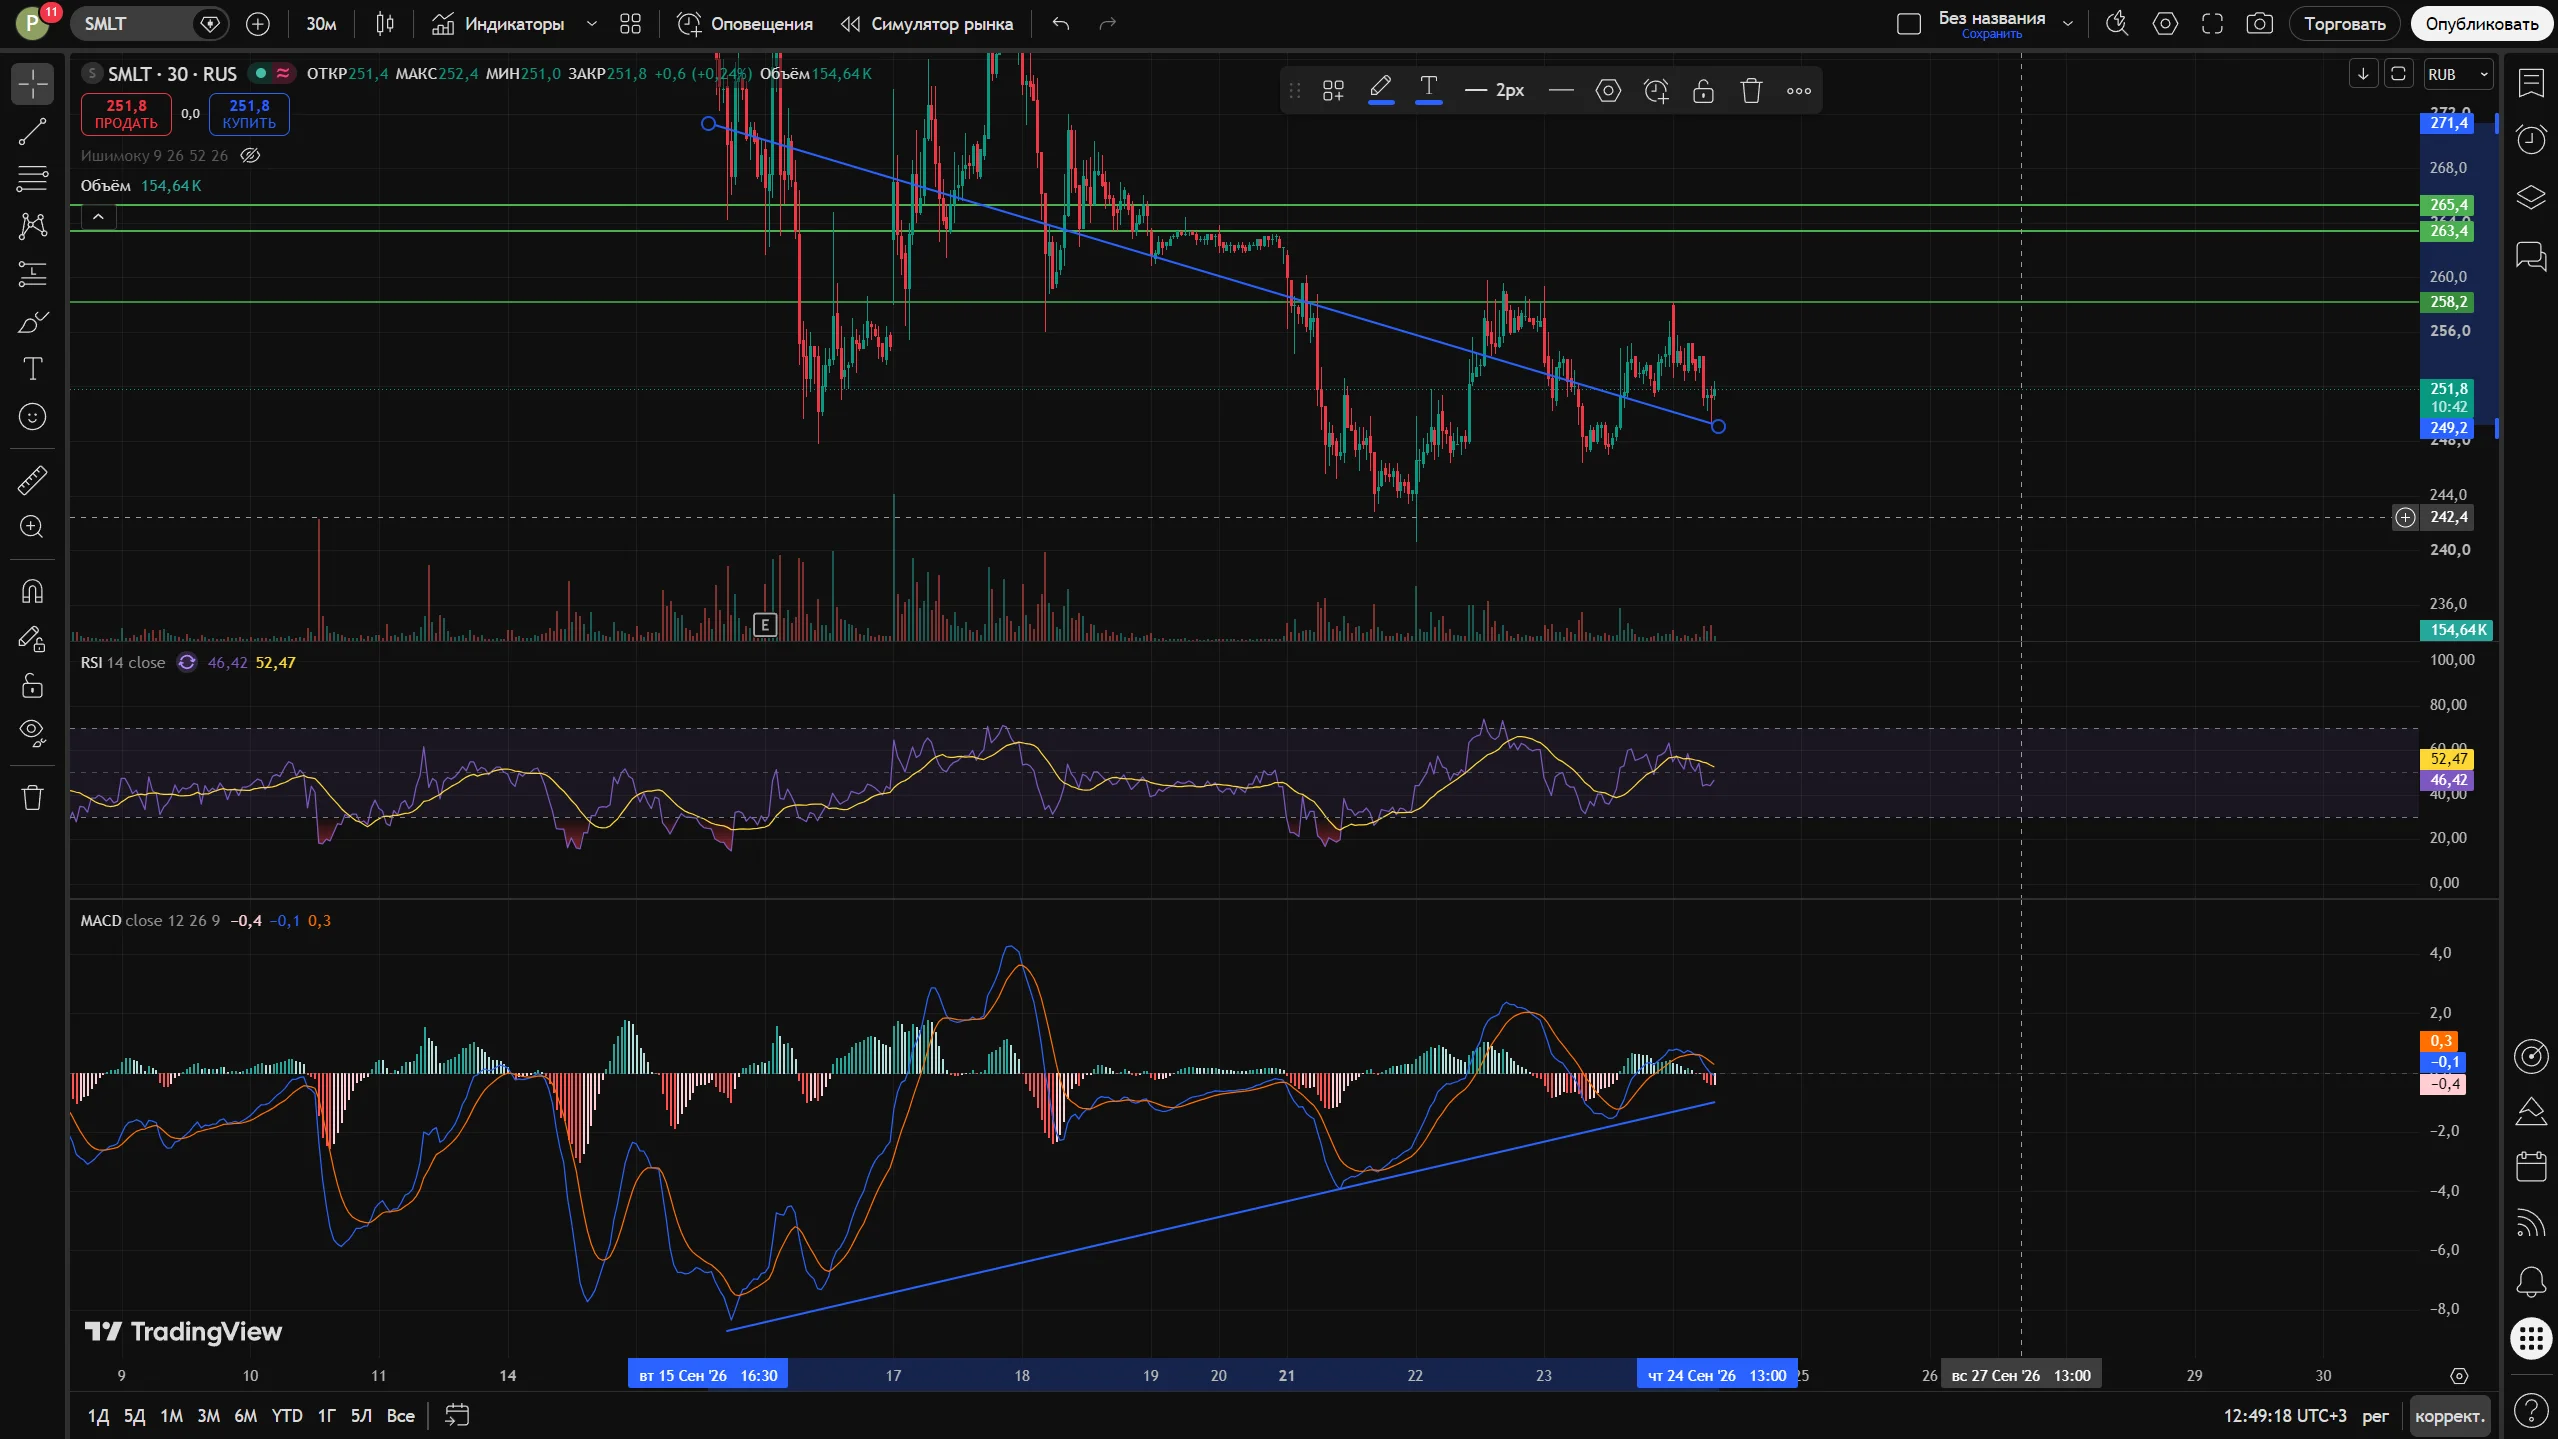Select the YTD date range

click(x=287, y=1416)
